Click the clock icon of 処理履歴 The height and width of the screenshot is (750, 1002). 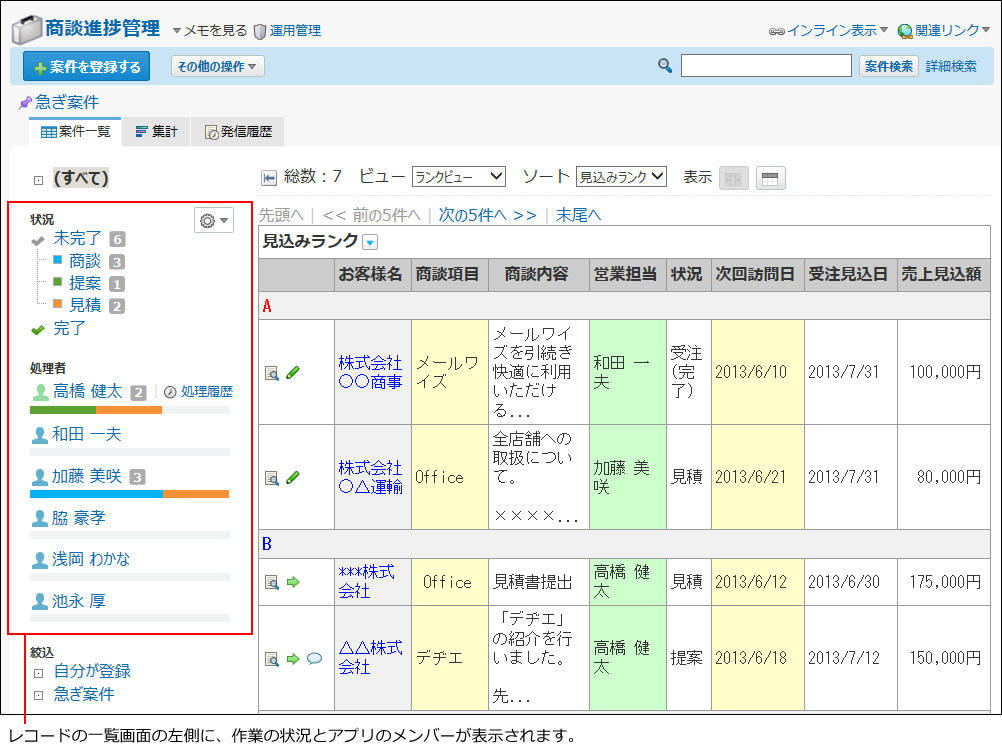(x=170, y=392)
